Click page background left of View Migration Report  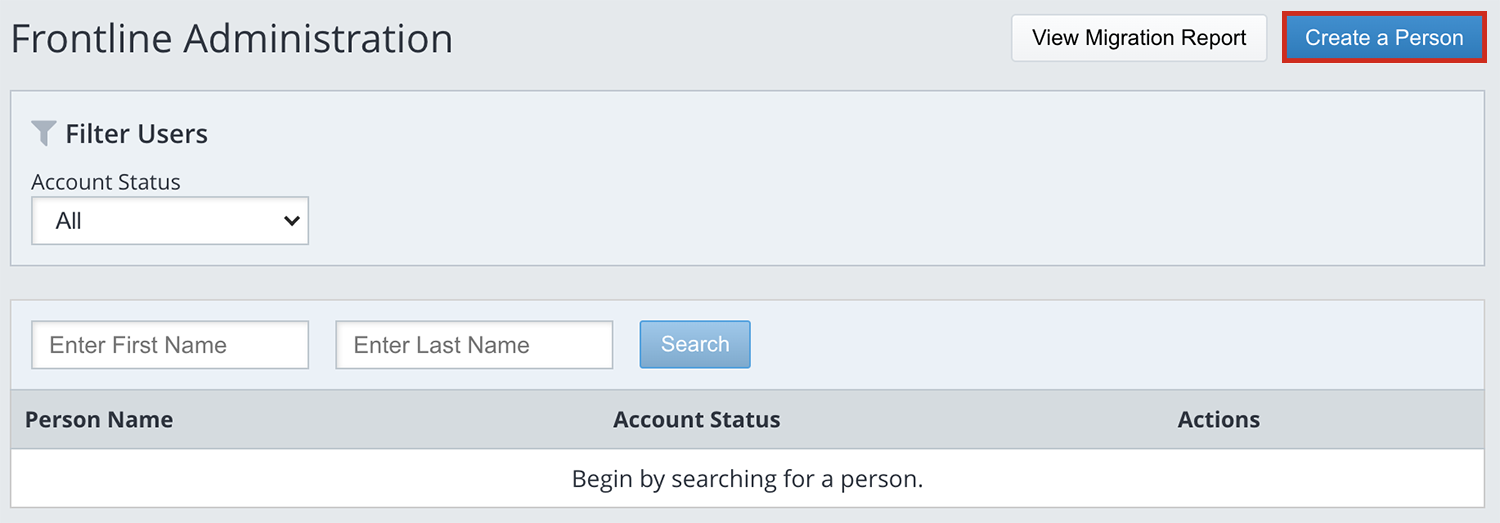730,38
